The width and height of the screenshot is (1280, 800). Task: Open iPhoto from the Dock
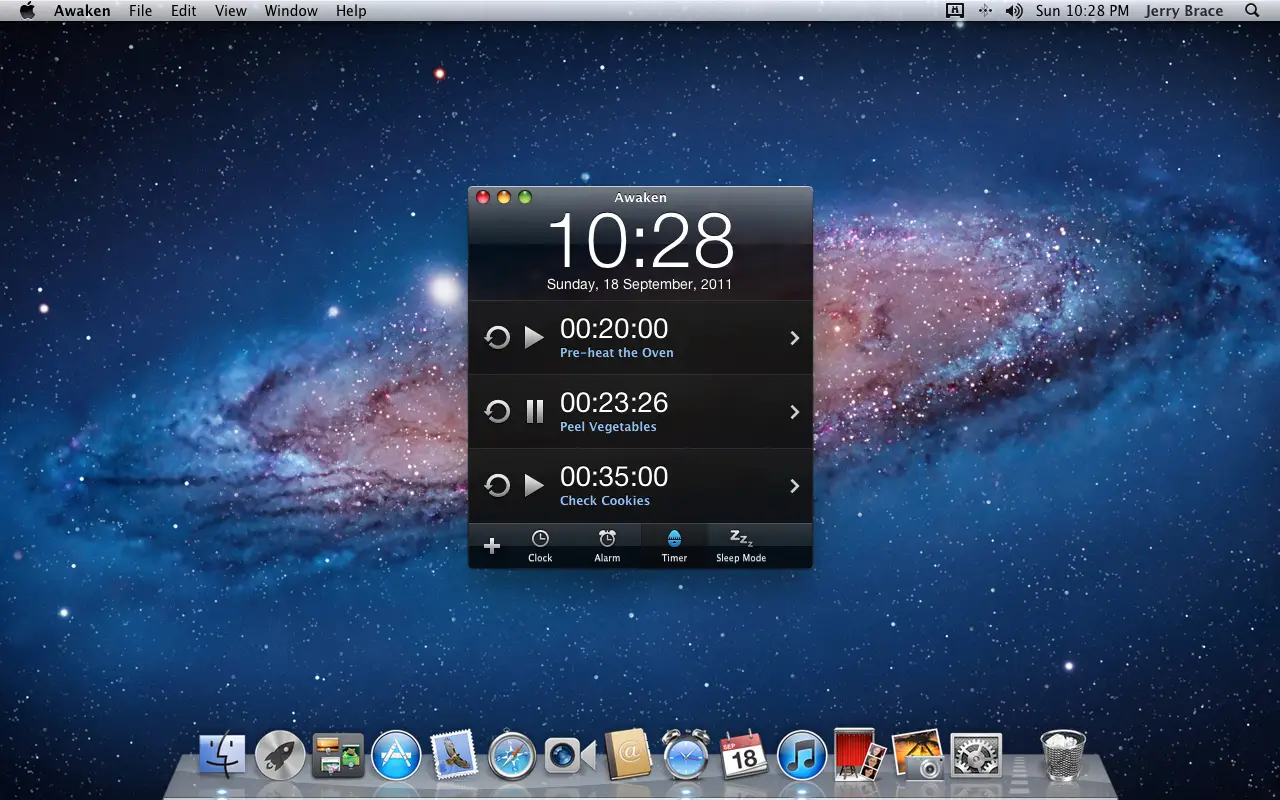click(918, 755)
